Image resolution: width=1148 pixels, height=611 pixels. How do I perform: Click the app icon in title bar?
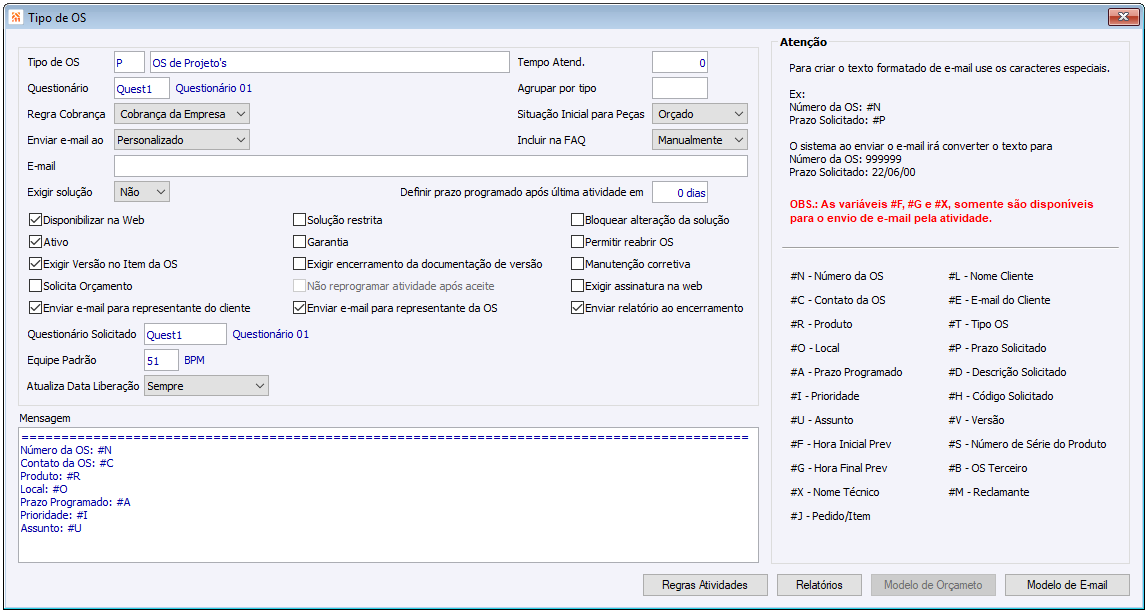12,17
